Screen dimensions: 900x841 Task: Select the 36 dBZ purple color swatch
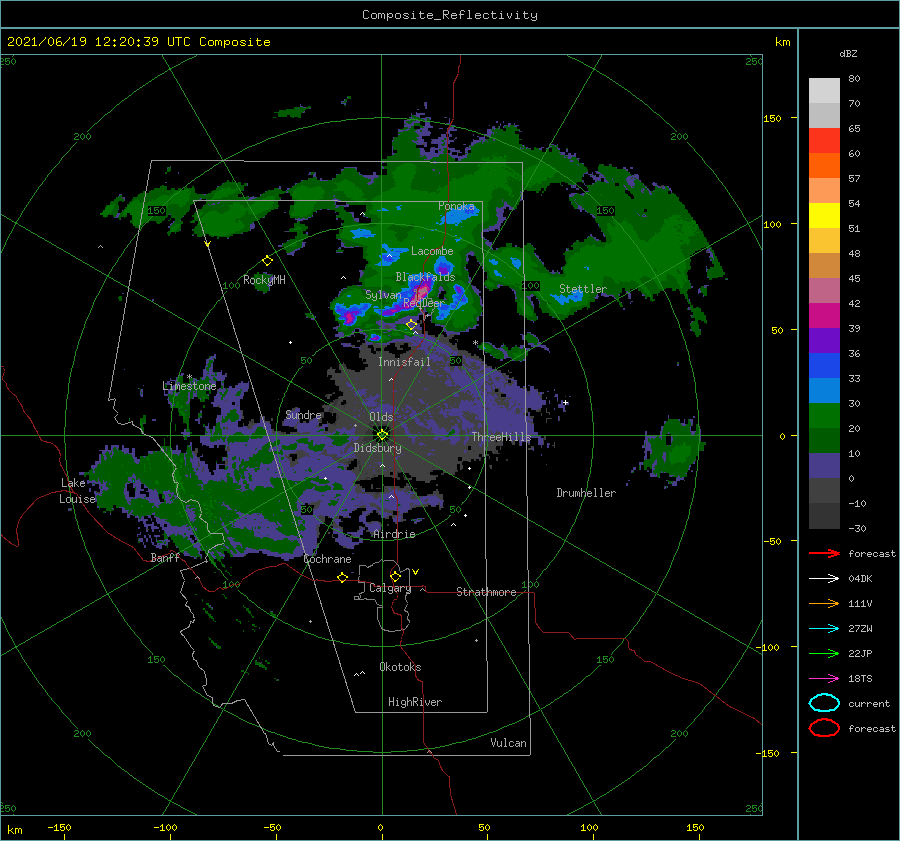pos(824,340)
